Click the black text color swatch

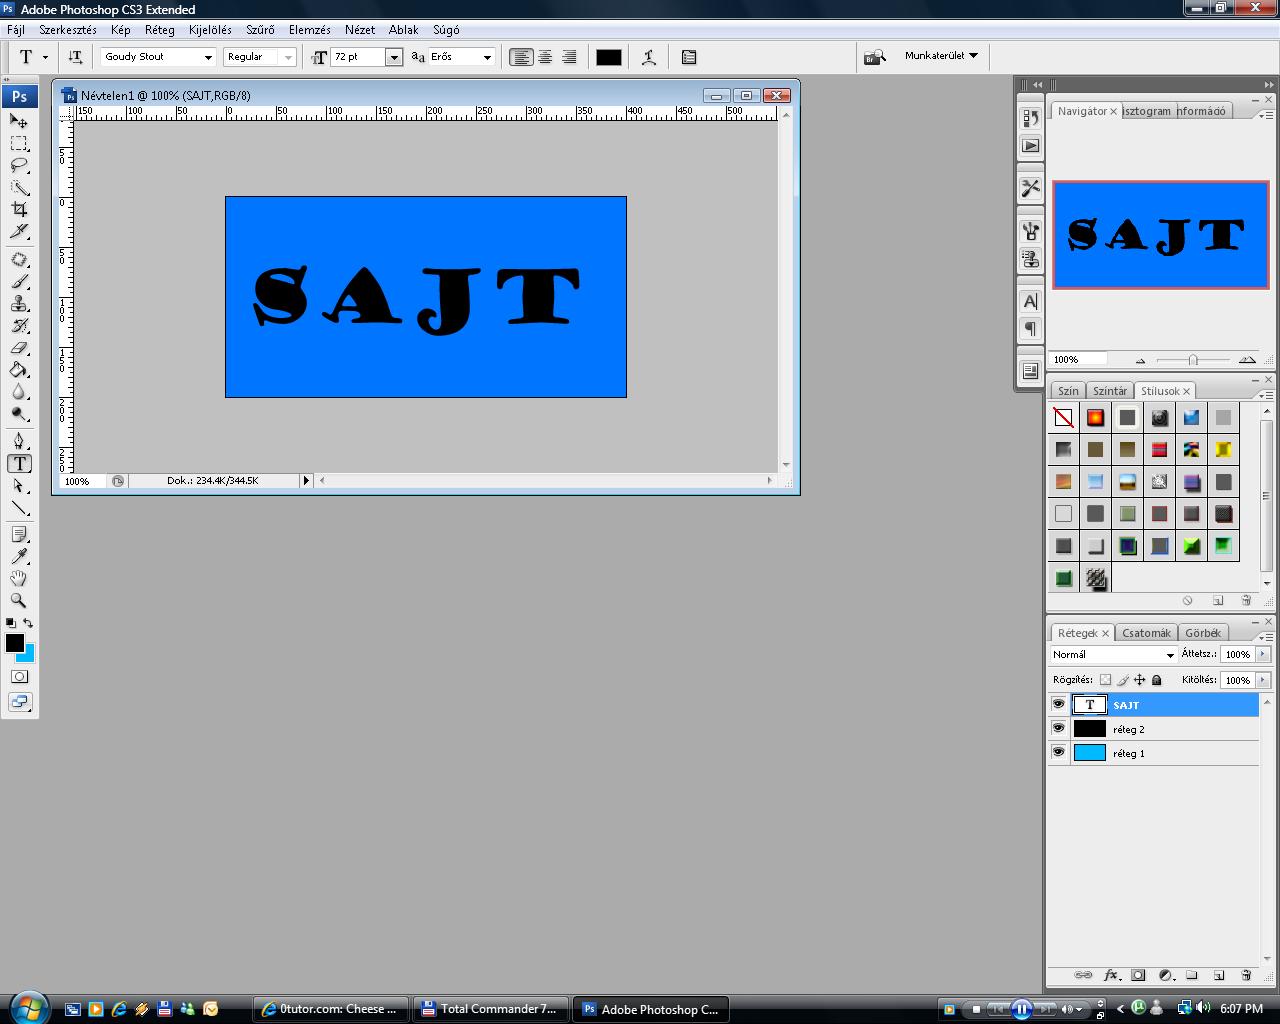click(x=608, y=57)
